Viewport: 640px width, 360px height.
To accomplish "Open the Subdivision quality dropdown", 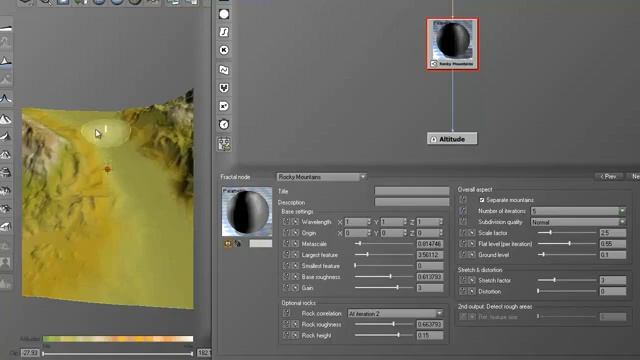I will [x=578, y=222].
